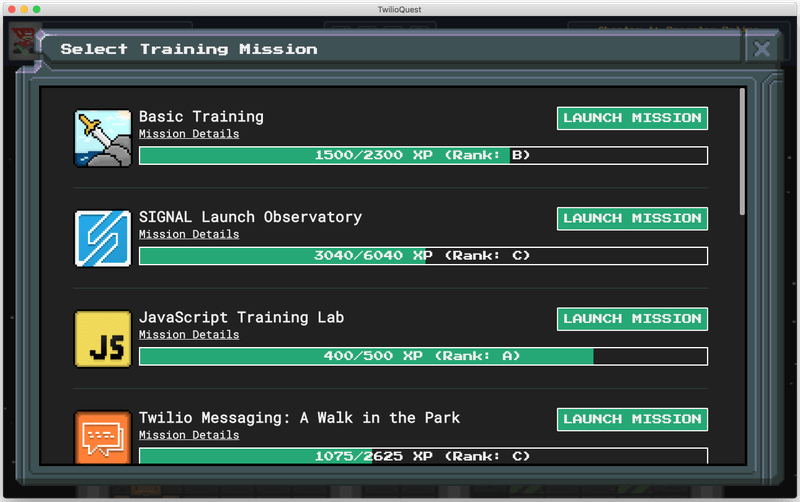800x502 pixels.
Task: Click the Basic Training sword icon
Action: click(103, 138)
